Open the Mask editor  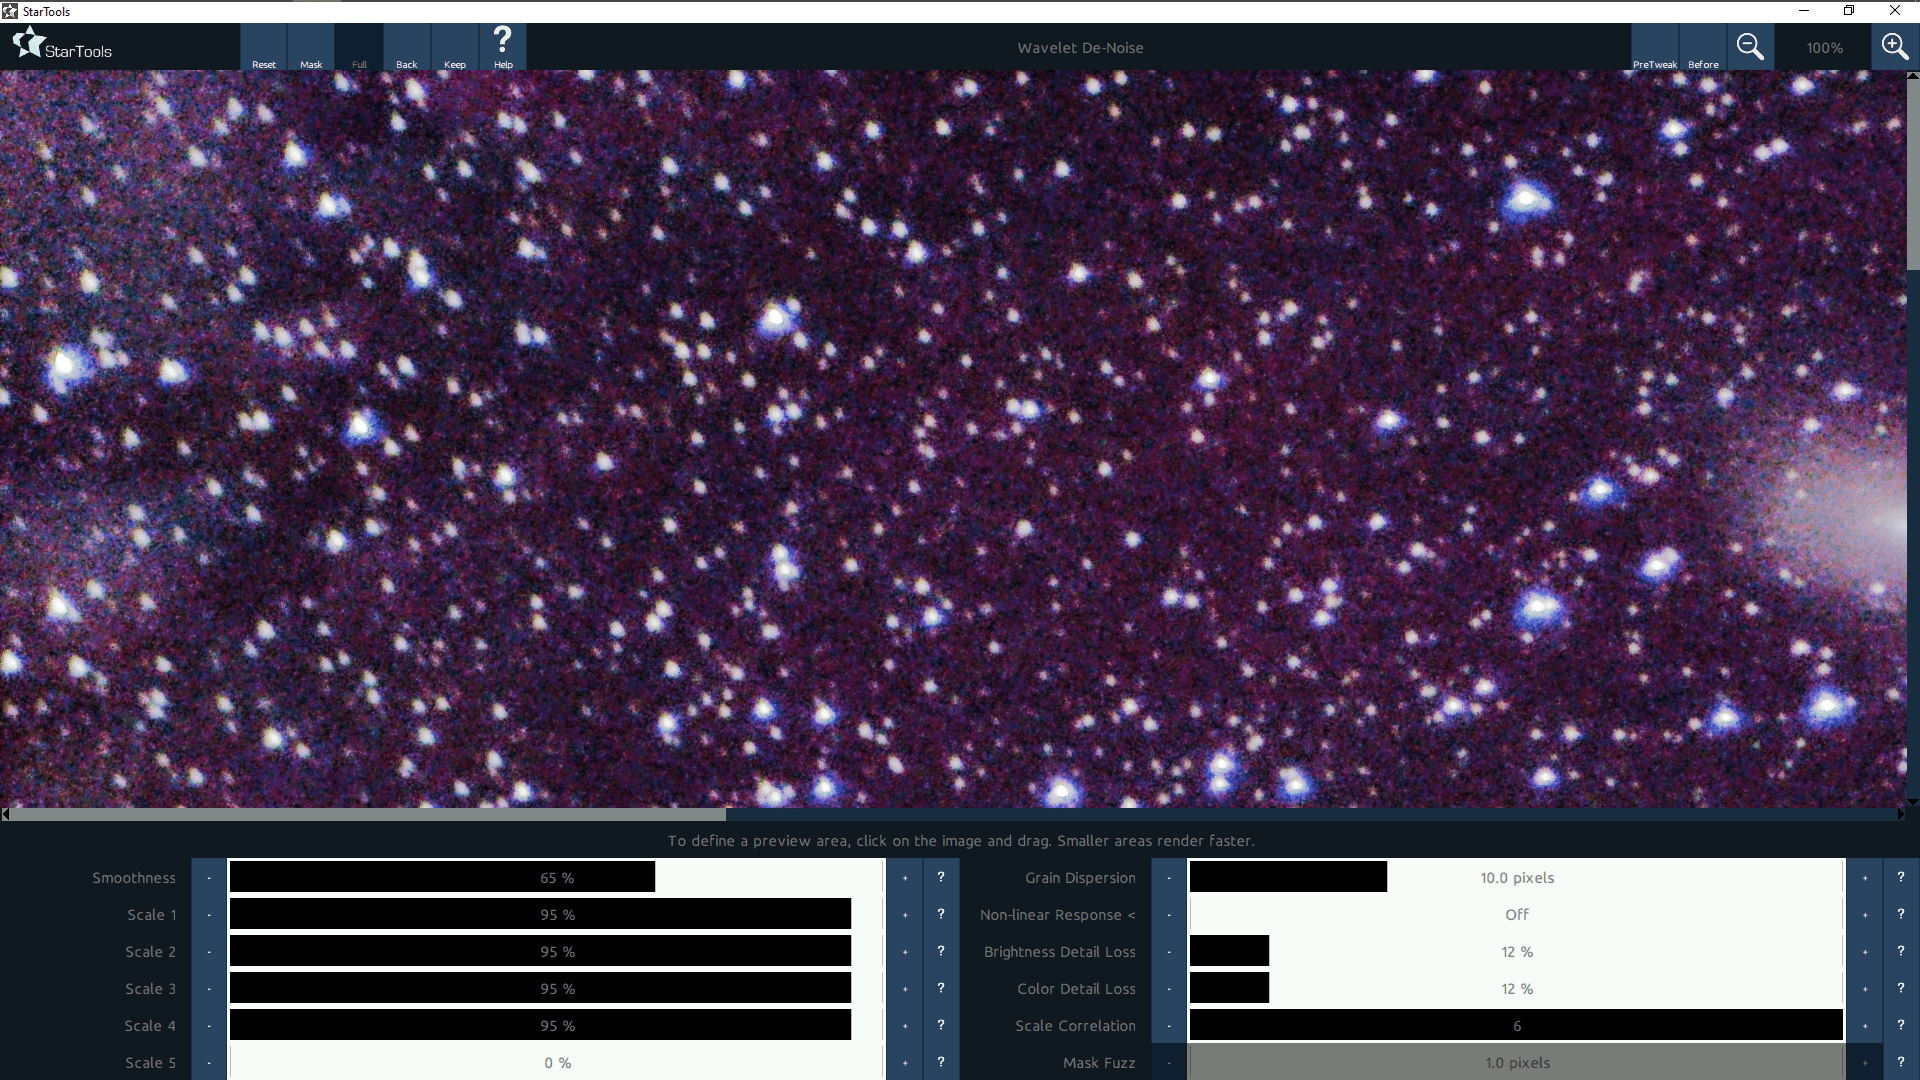[x=311, y=47]
